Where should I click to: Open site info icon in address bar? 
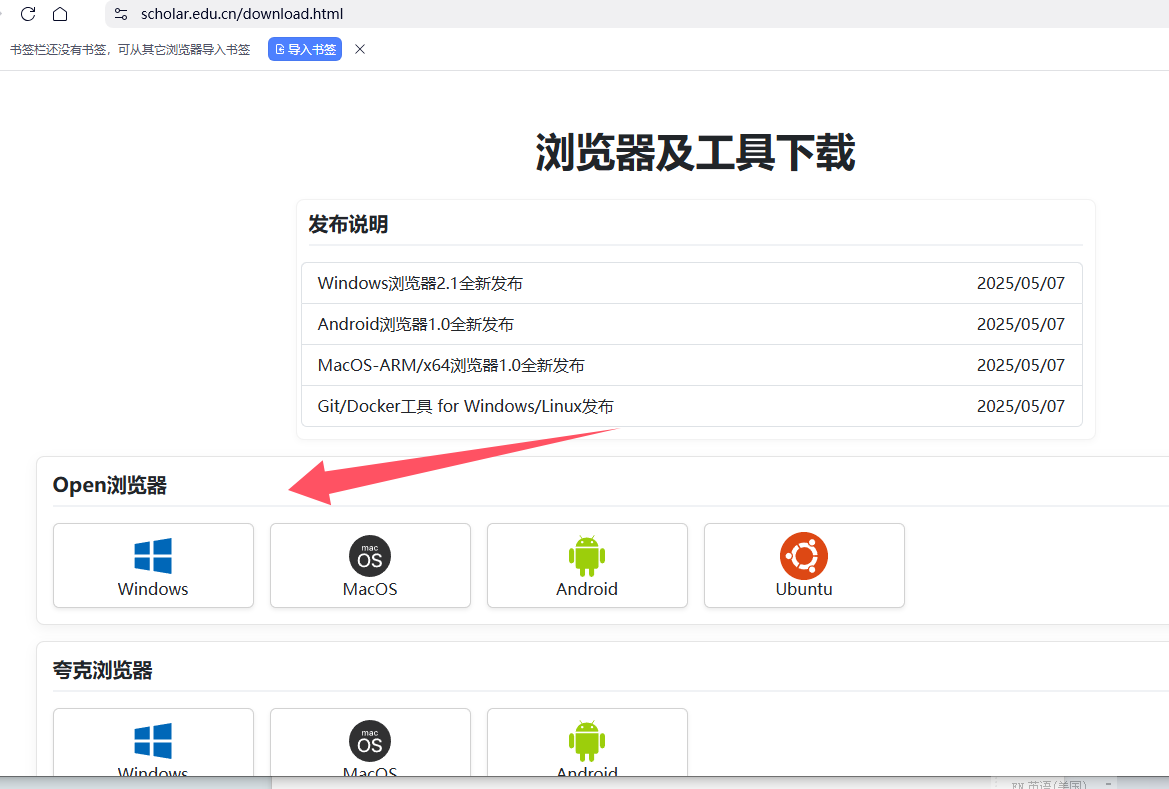pos(121,14)
